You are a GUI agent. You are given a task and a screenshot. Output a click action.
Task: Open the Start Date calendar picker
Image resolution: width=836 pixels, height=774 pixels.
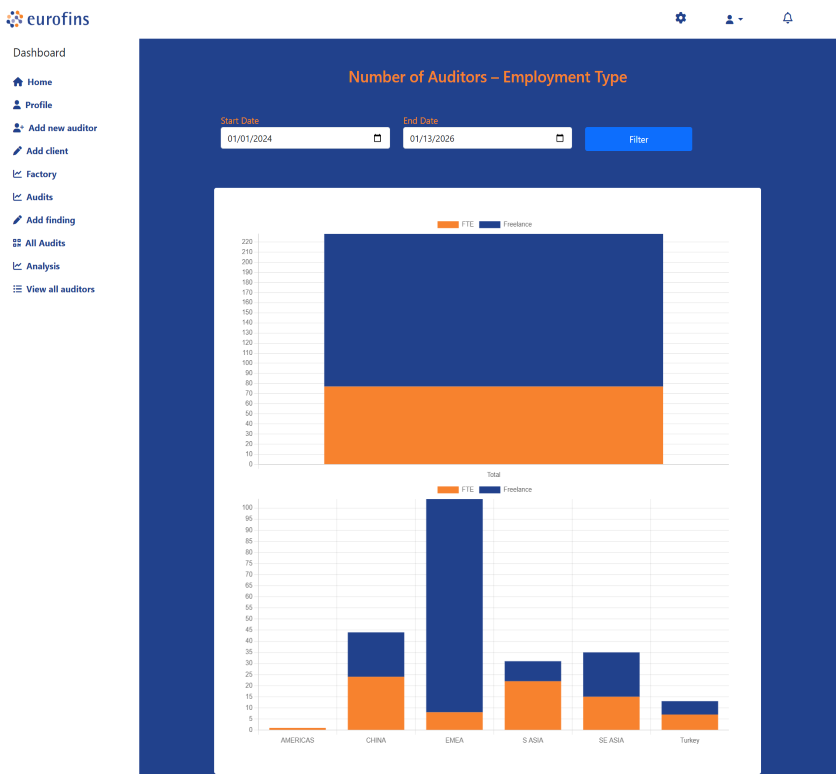(x=377, y=139)
